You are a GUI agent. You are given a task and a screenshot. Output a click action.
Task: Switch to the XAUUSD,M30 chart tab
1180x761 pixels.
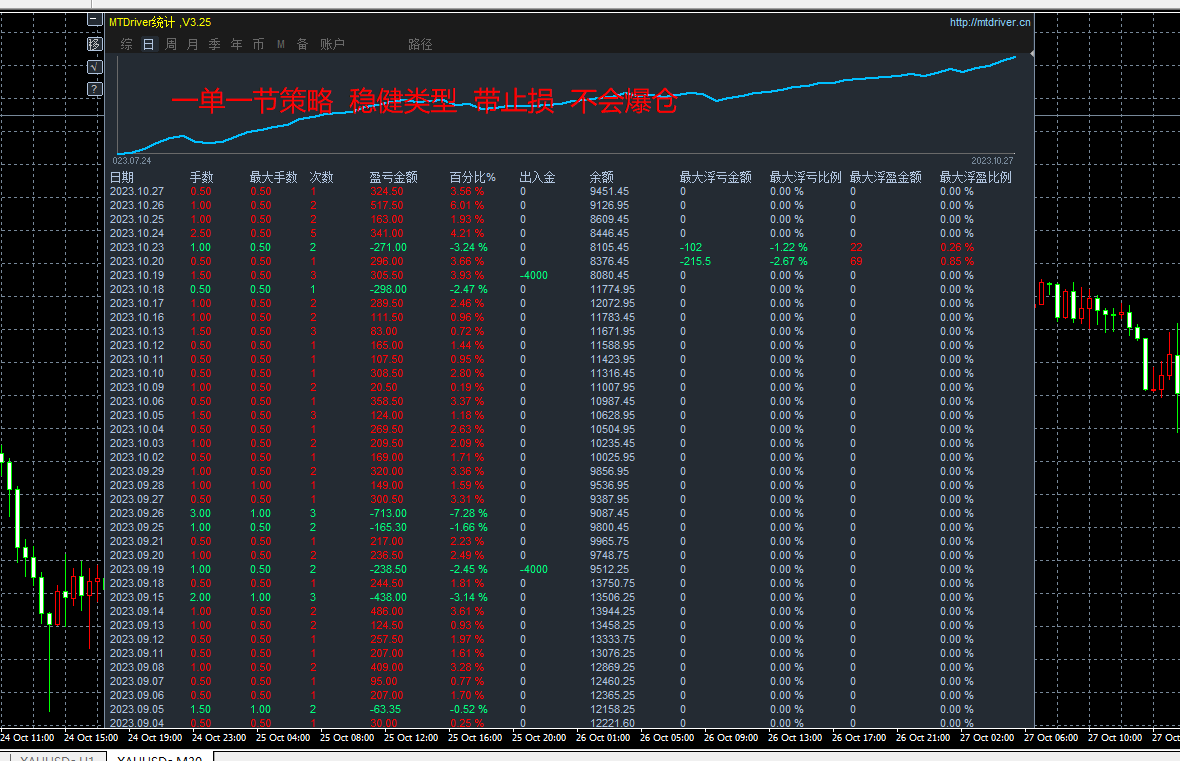[x=160, y=757]
